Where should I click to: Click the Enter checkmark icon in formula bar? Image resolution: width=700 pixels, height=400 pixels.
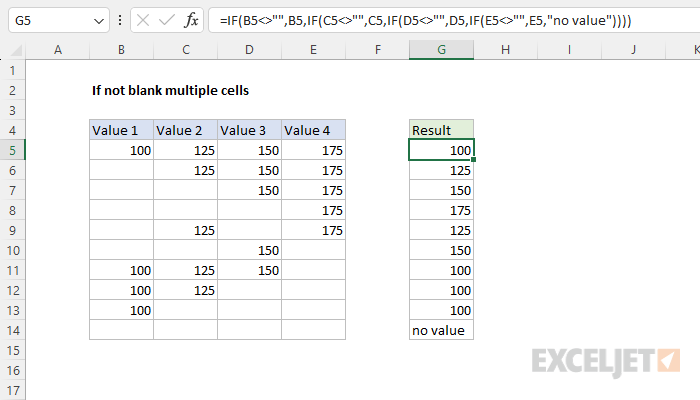tap(164, 20)
